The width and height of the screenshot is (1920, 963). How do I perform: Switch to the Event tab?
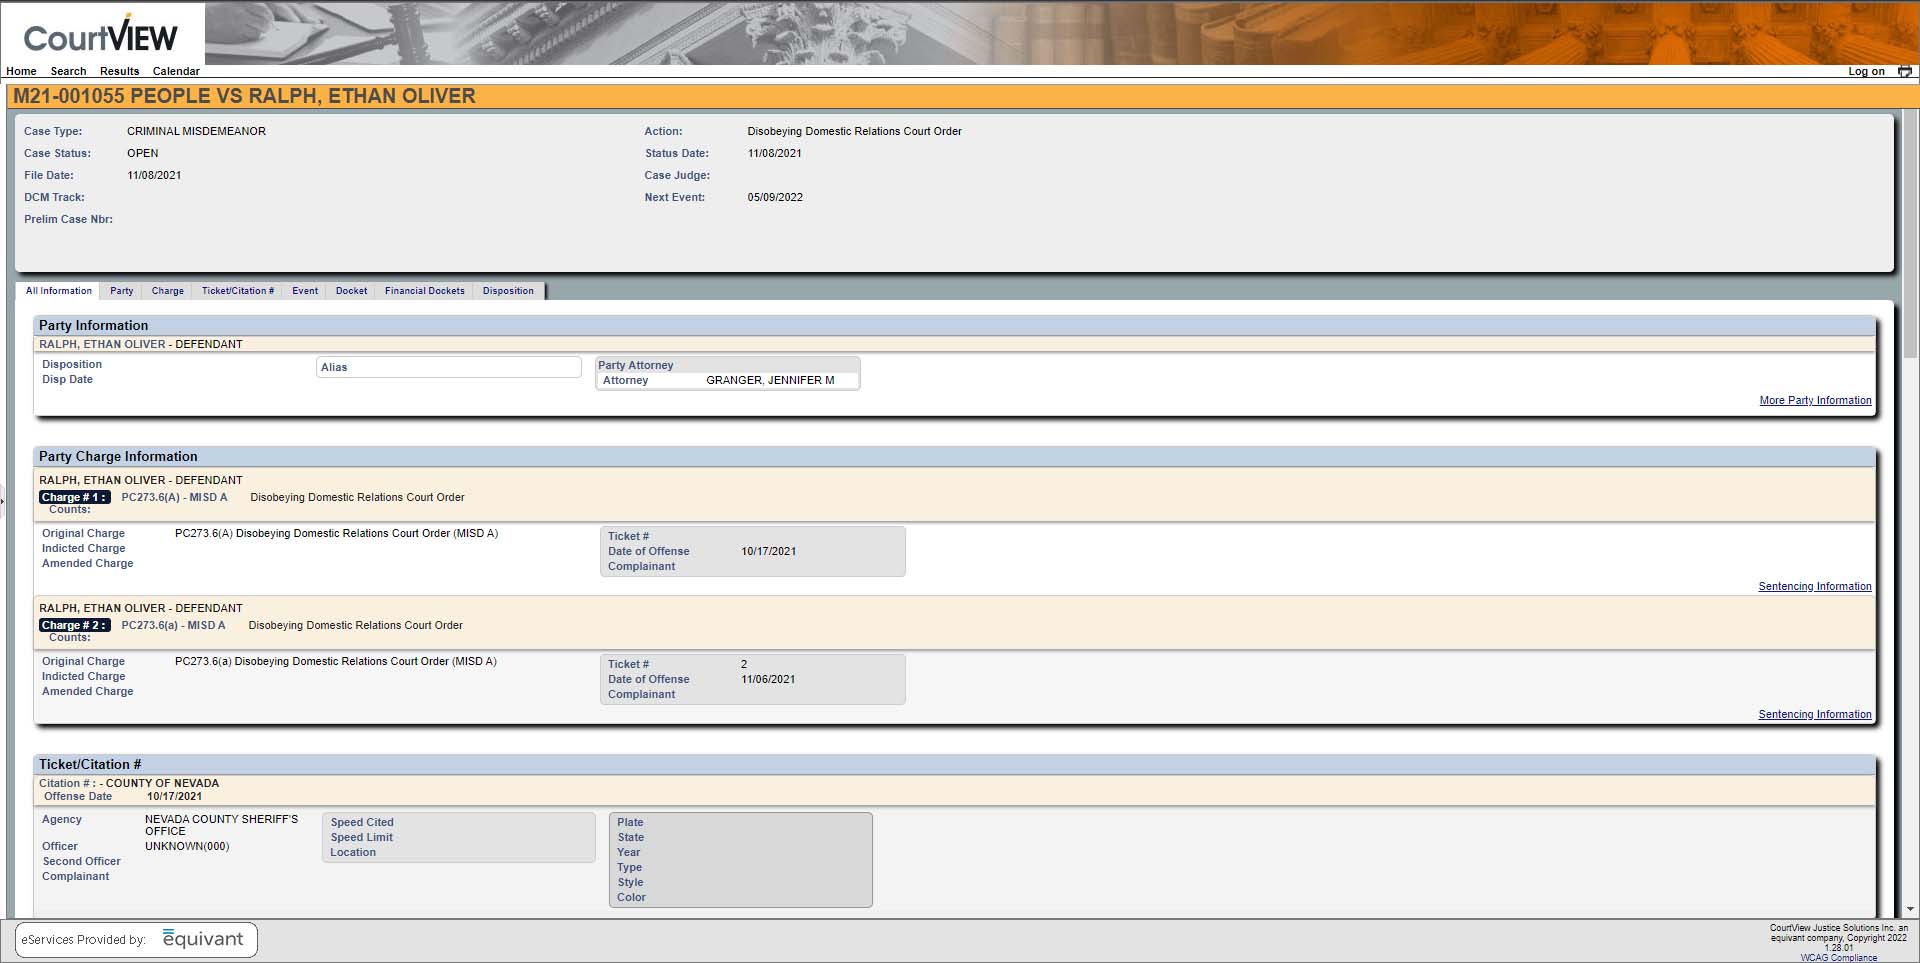305,291
